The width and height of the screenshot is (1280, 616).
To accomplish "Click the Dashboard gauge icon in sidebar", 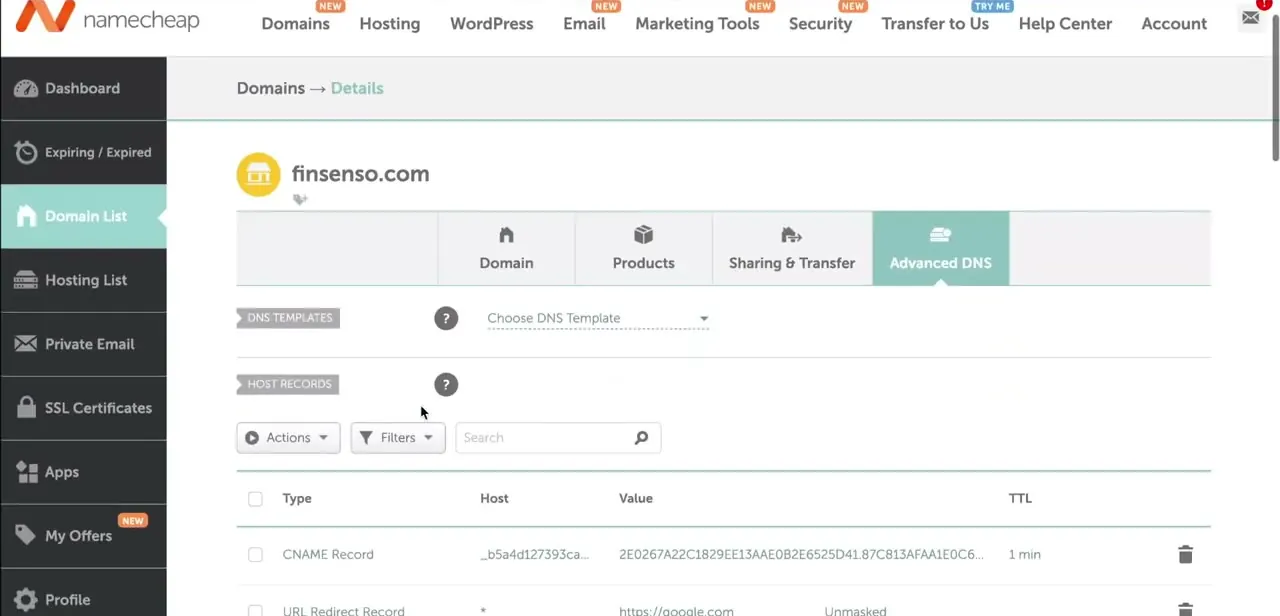I will (x=26, y=88).
